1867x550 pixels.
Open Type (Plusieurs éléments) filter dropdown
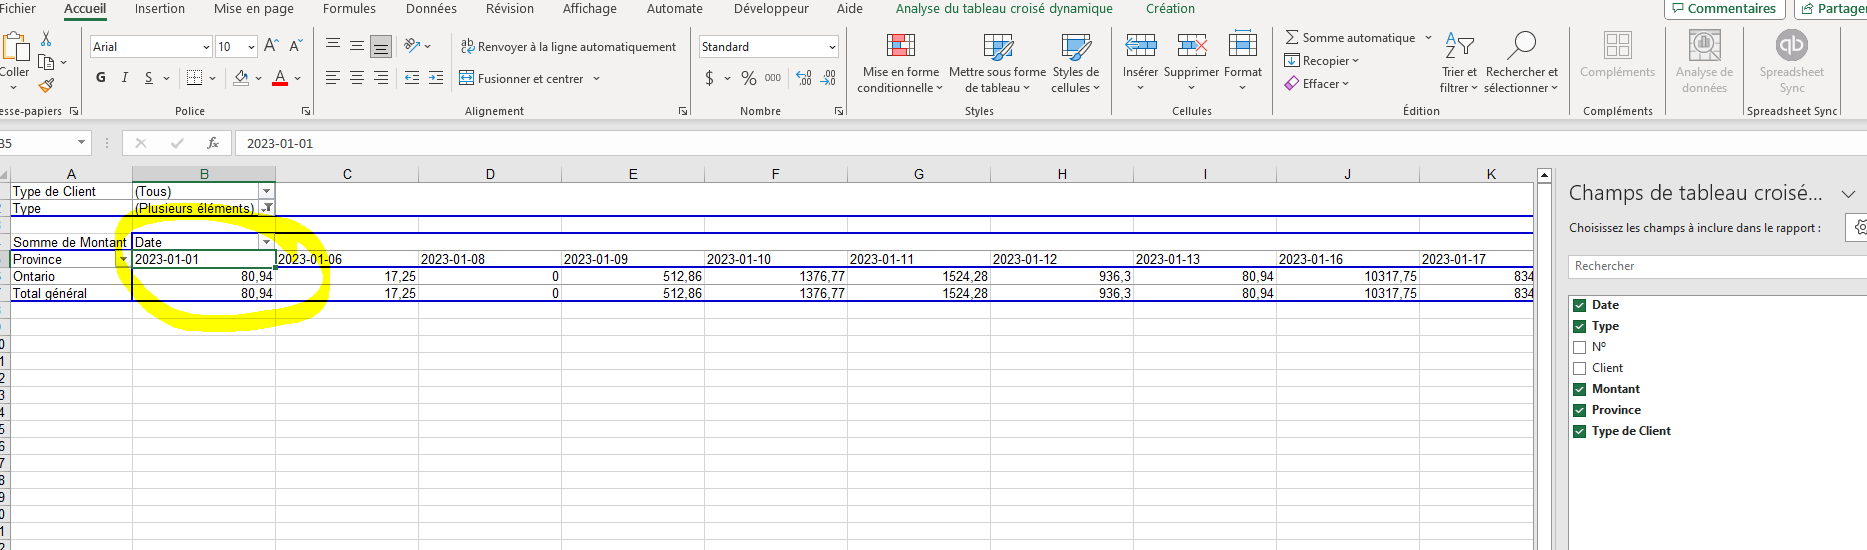pyautogui.click(x=266, y=208)
